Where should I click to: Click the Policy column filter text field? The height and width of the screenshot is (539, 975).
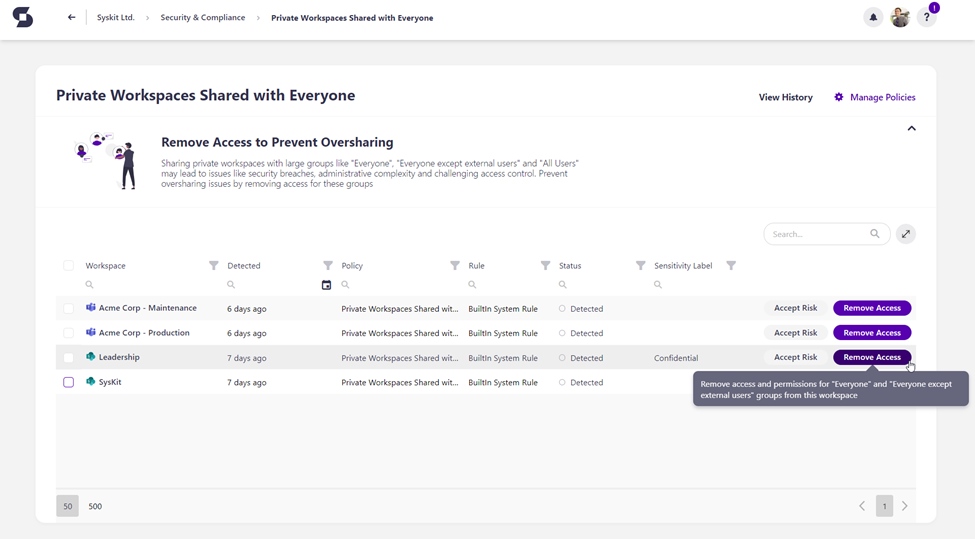402,285
